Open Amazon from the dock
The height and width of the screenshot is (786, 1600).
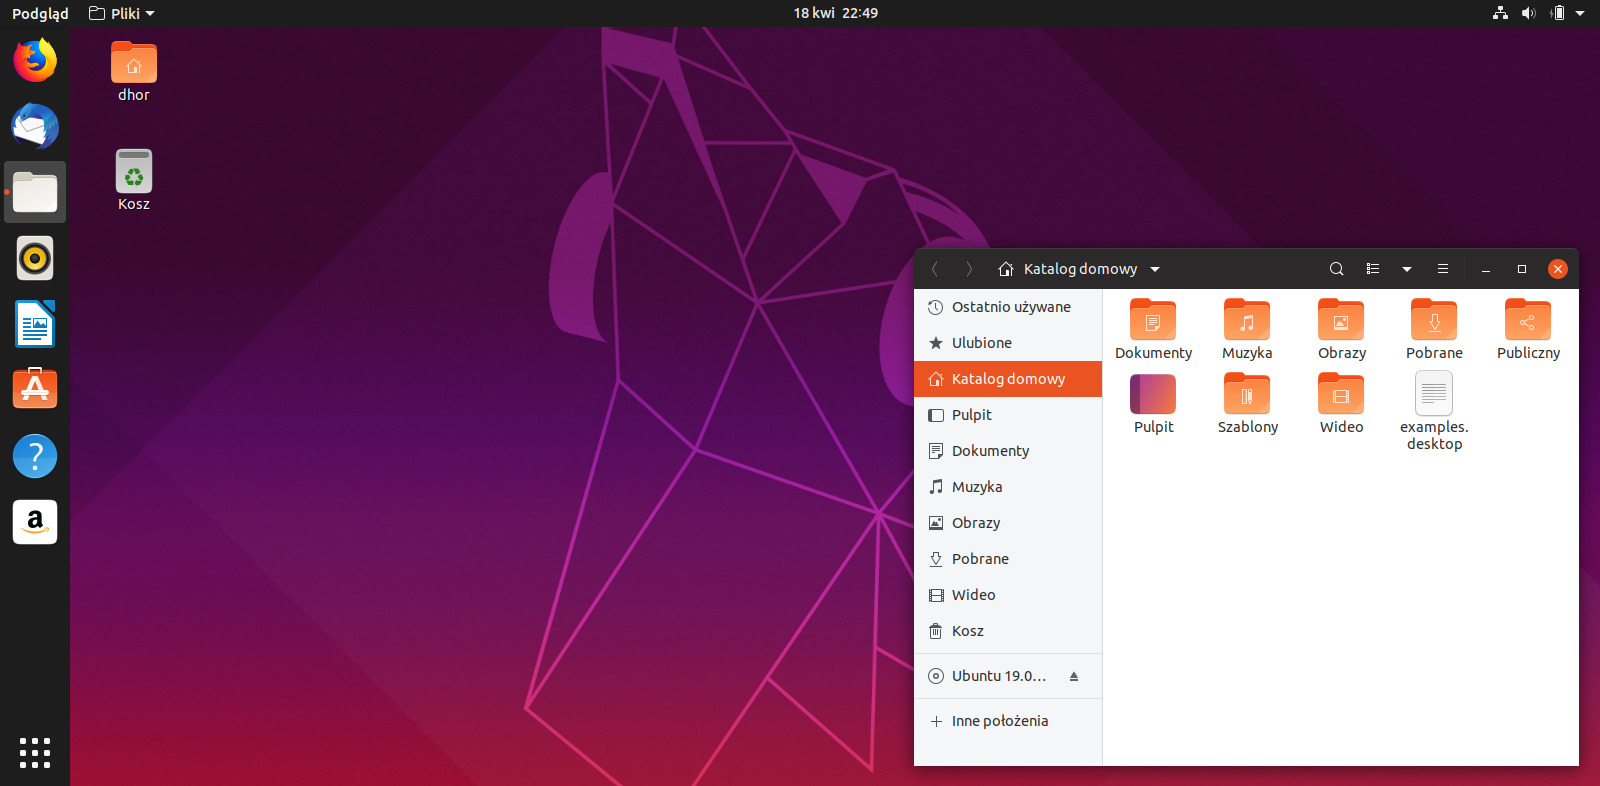tap(35, 522)
